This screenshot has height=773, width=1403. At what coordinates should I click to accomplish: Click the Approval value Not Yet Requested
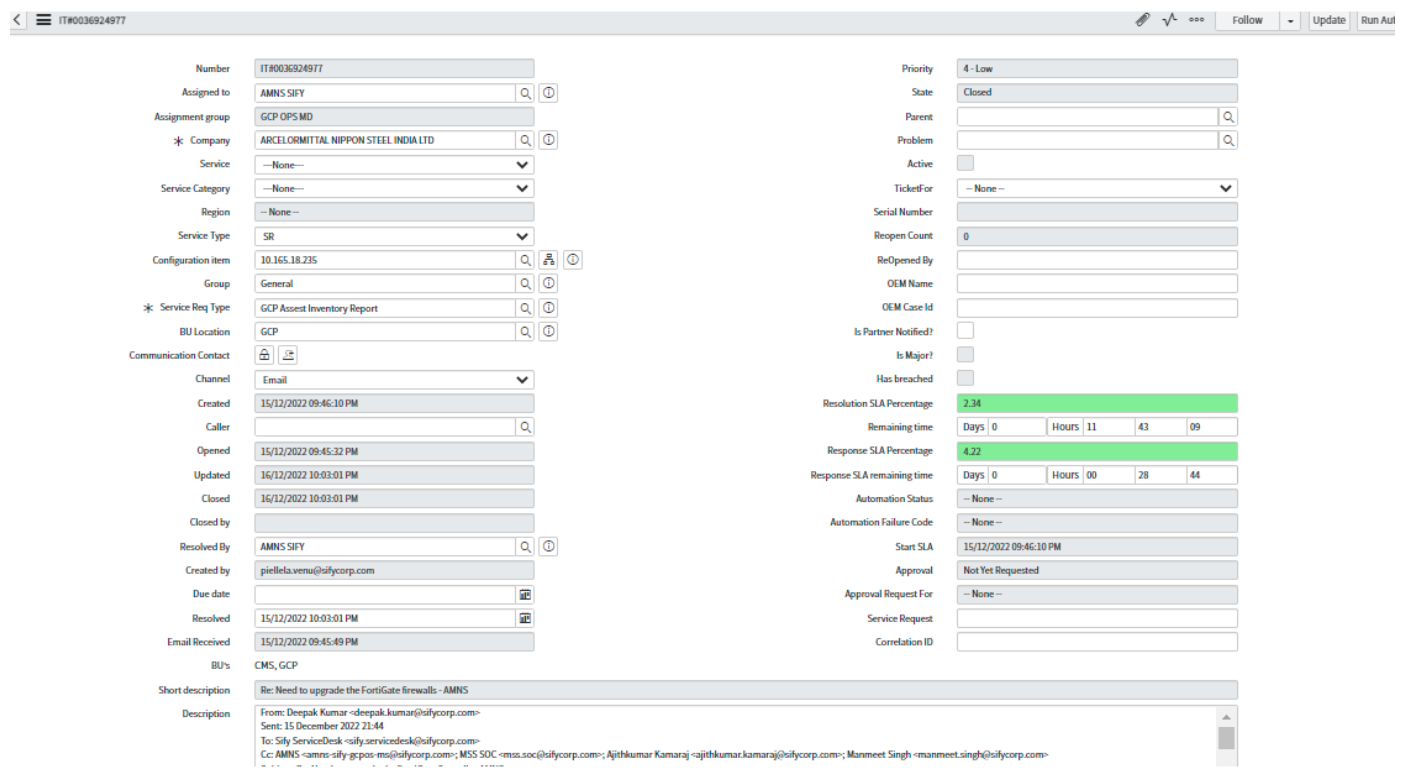pyautogui.click(x=1097, y=570)
